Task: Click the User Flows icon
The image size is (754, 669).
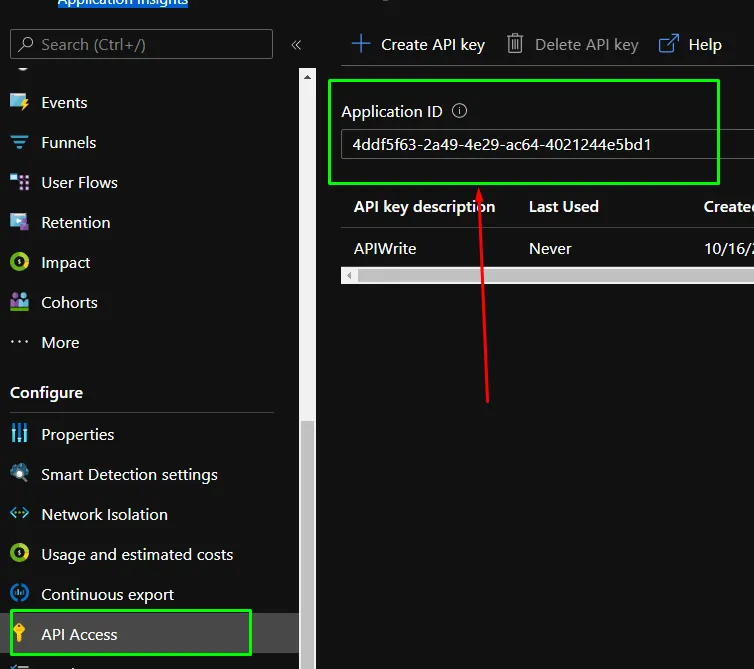Action: 20,182
